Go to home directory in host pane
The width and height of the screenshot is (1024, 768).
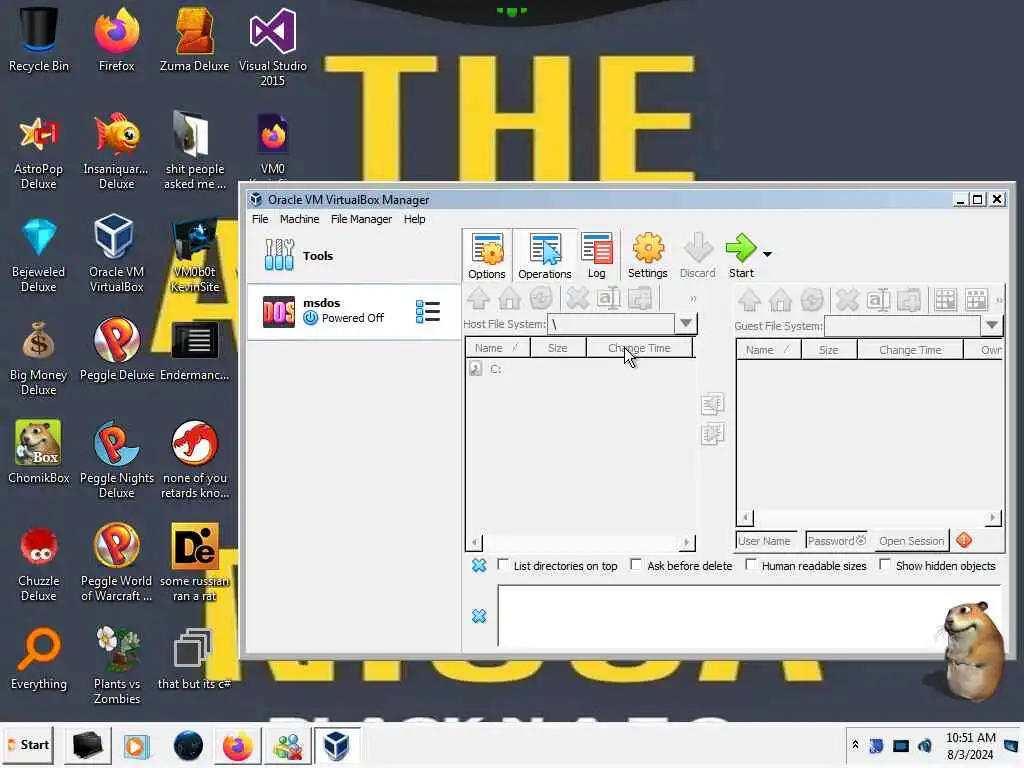[510, 299]
